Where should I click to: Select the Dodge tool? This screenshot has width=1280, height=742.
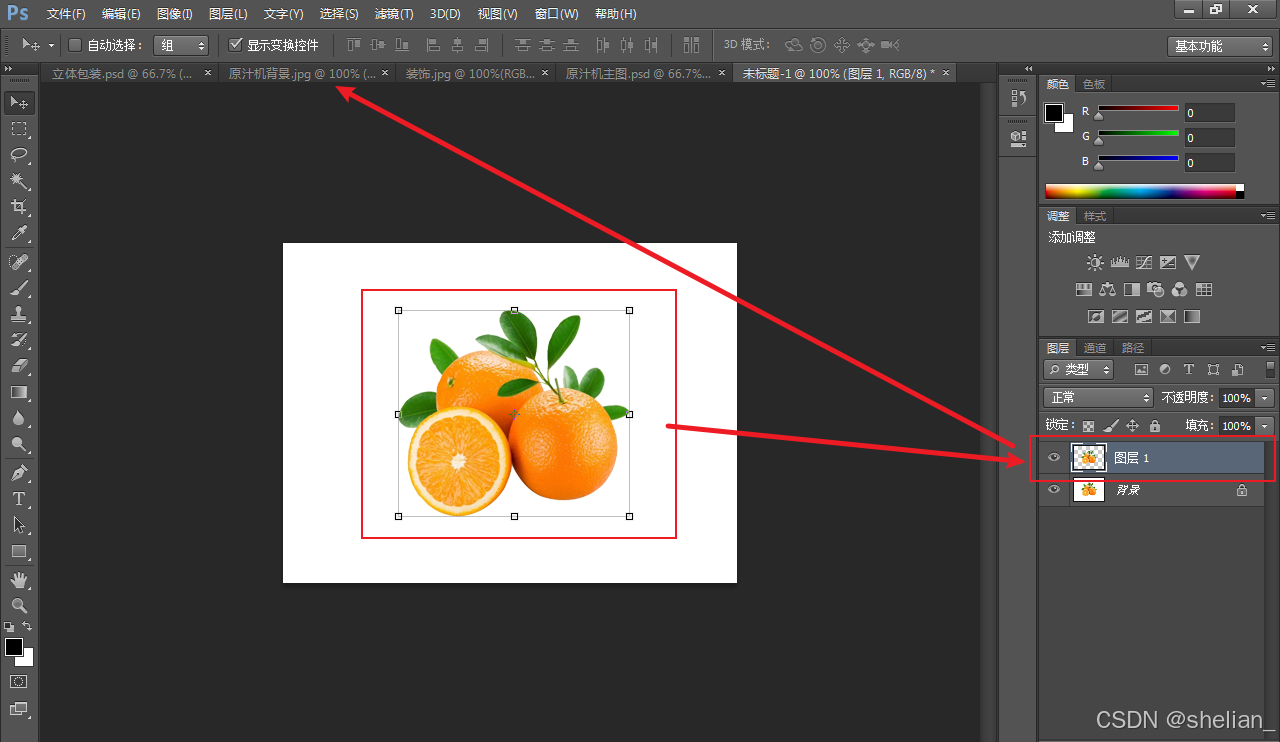tap(19, 444)
